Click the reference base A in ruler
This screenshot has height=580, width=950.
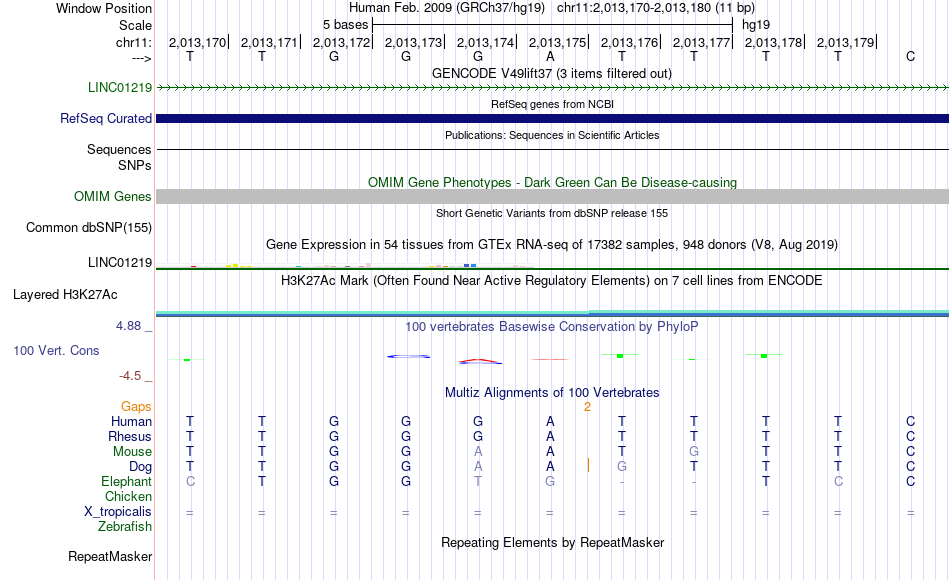coord(550,56)
